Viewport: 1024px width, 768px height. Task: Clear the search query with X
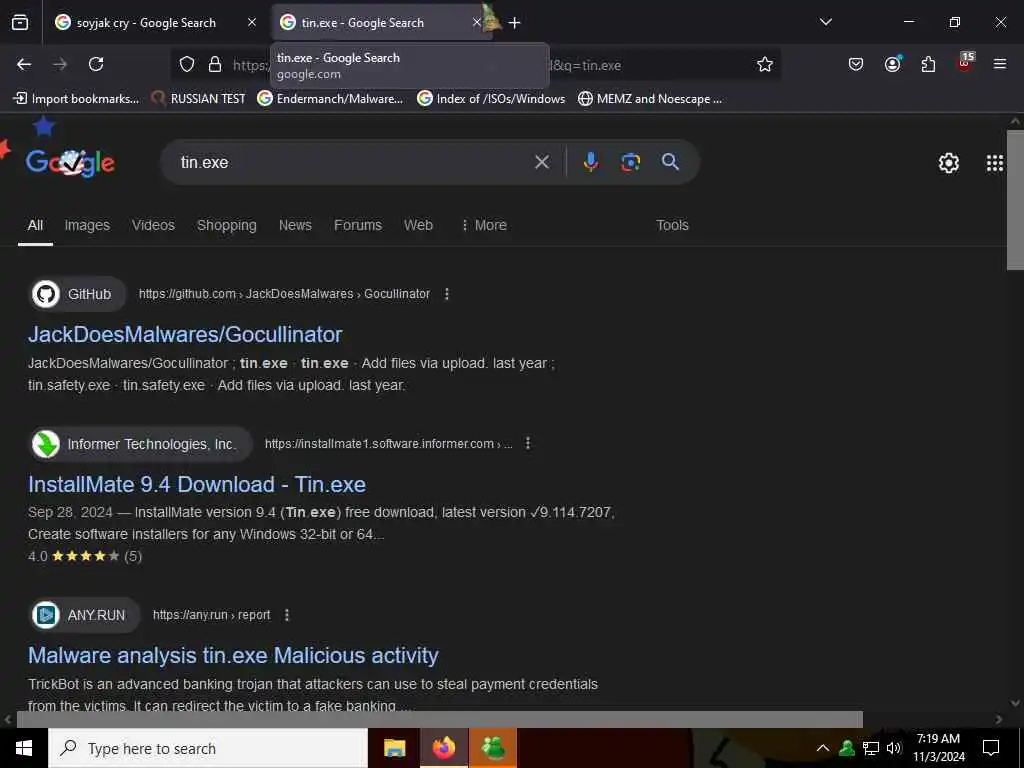click(x=542, y=162)
